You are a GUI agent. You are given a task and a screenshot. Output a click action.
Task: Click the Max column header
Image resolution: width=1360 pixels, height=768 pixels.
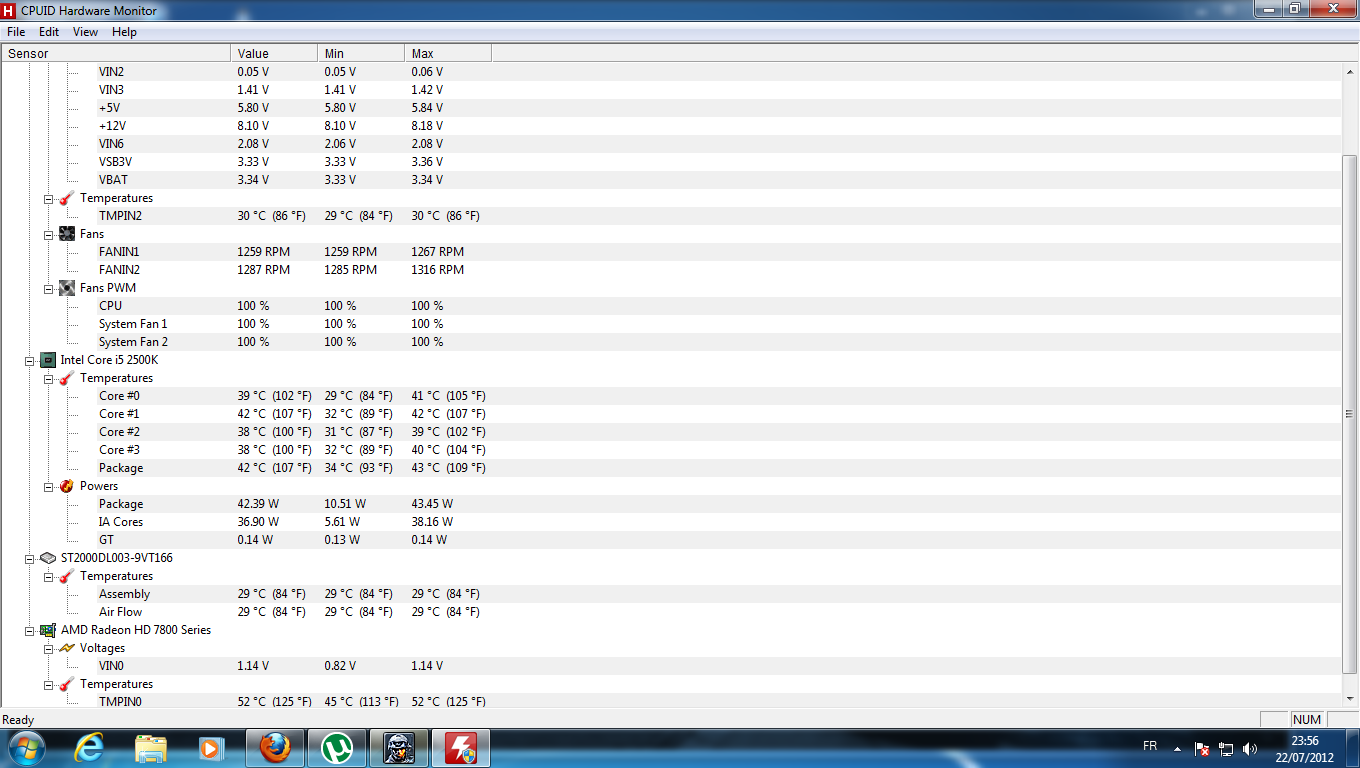pos(447,53)
